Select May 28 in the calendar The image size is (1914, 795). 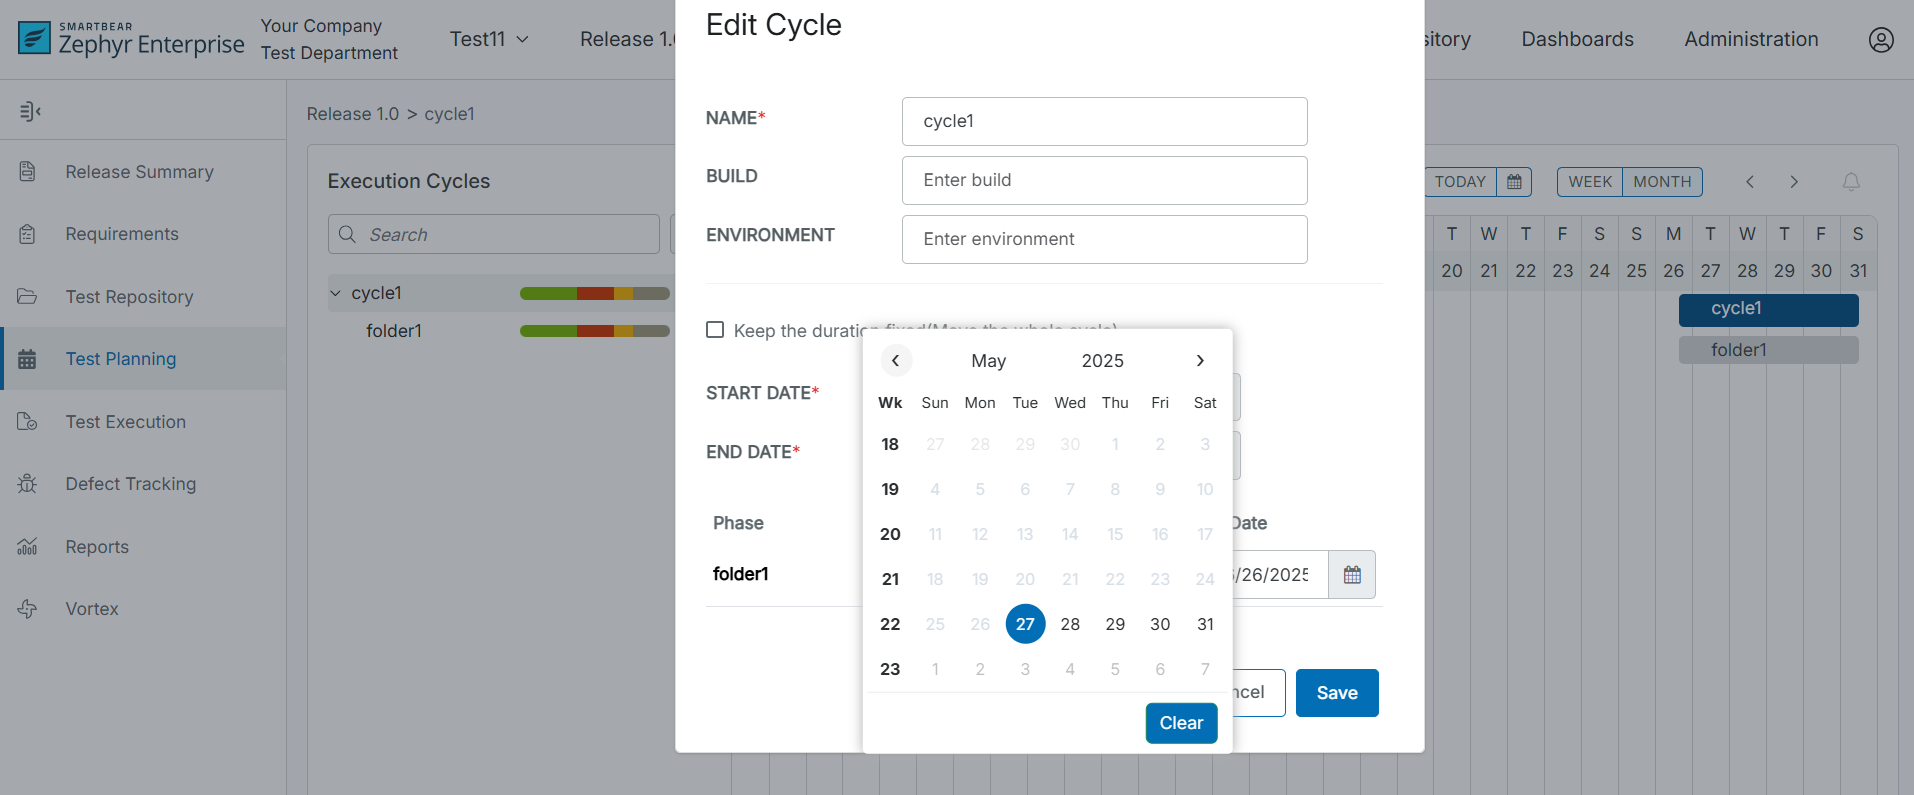[x=1070, y=624]
